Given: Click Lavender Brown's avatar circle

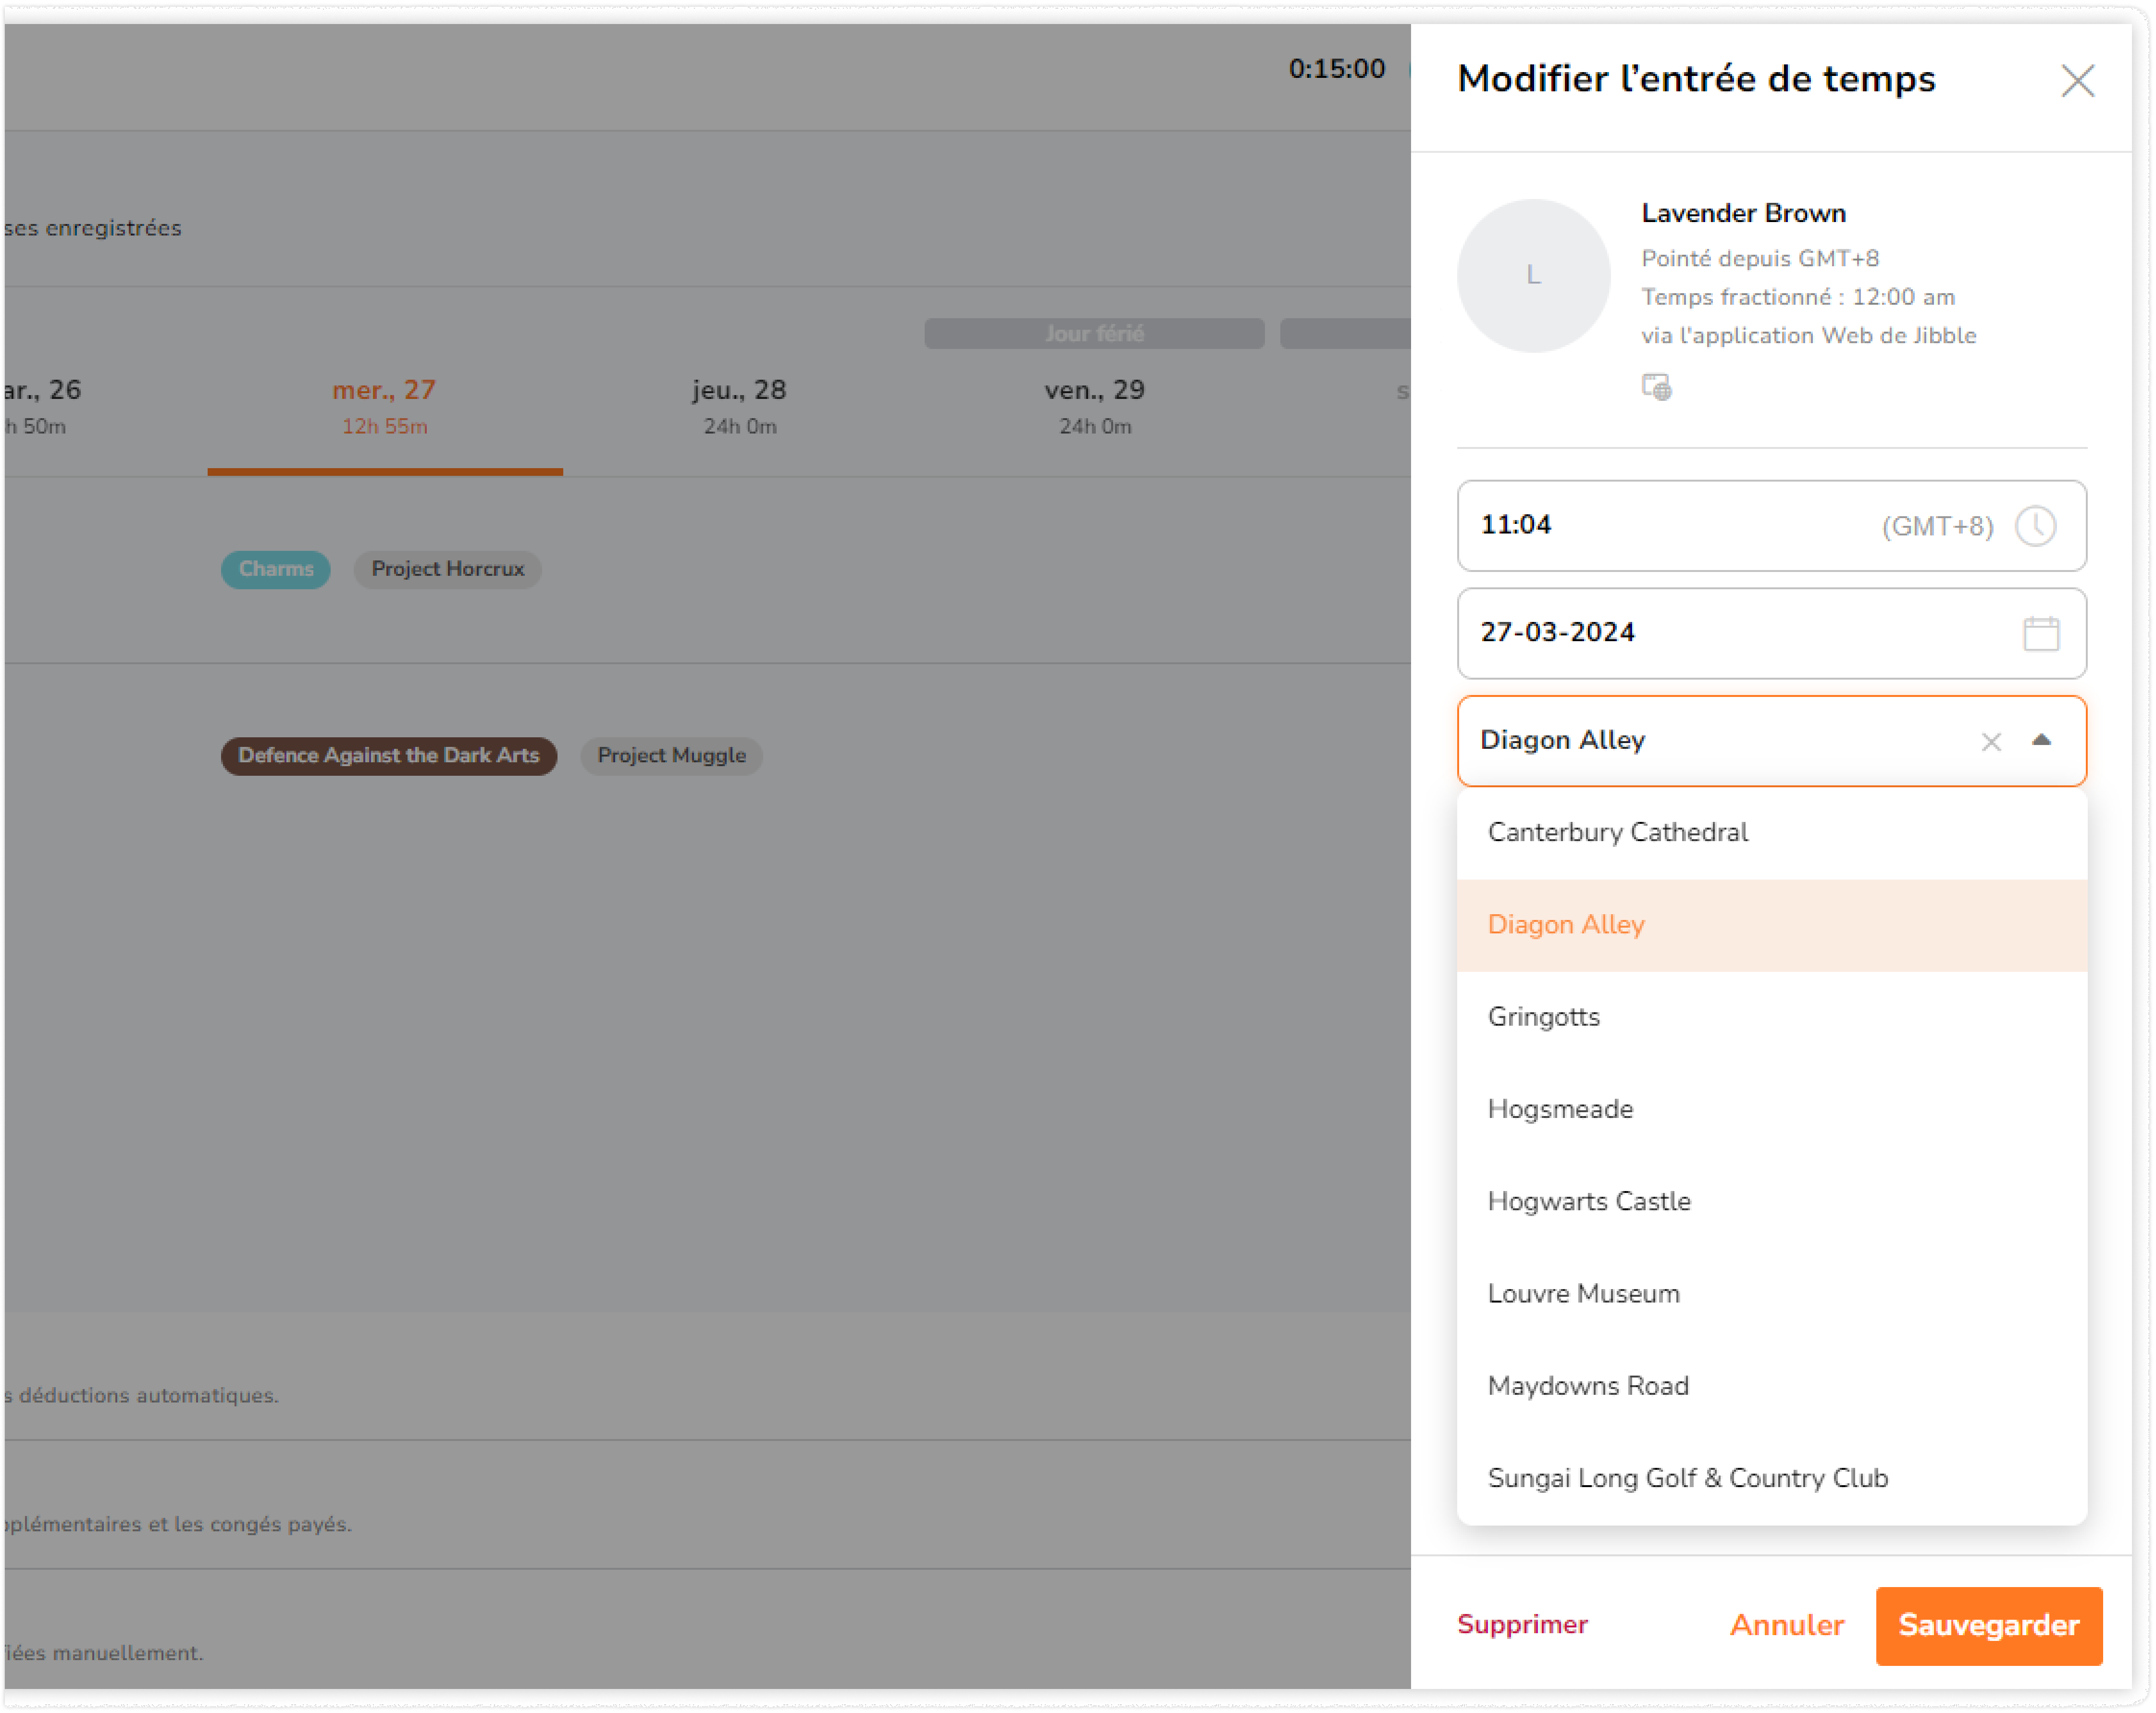Looking at the screenshot, I should 1533,275.
